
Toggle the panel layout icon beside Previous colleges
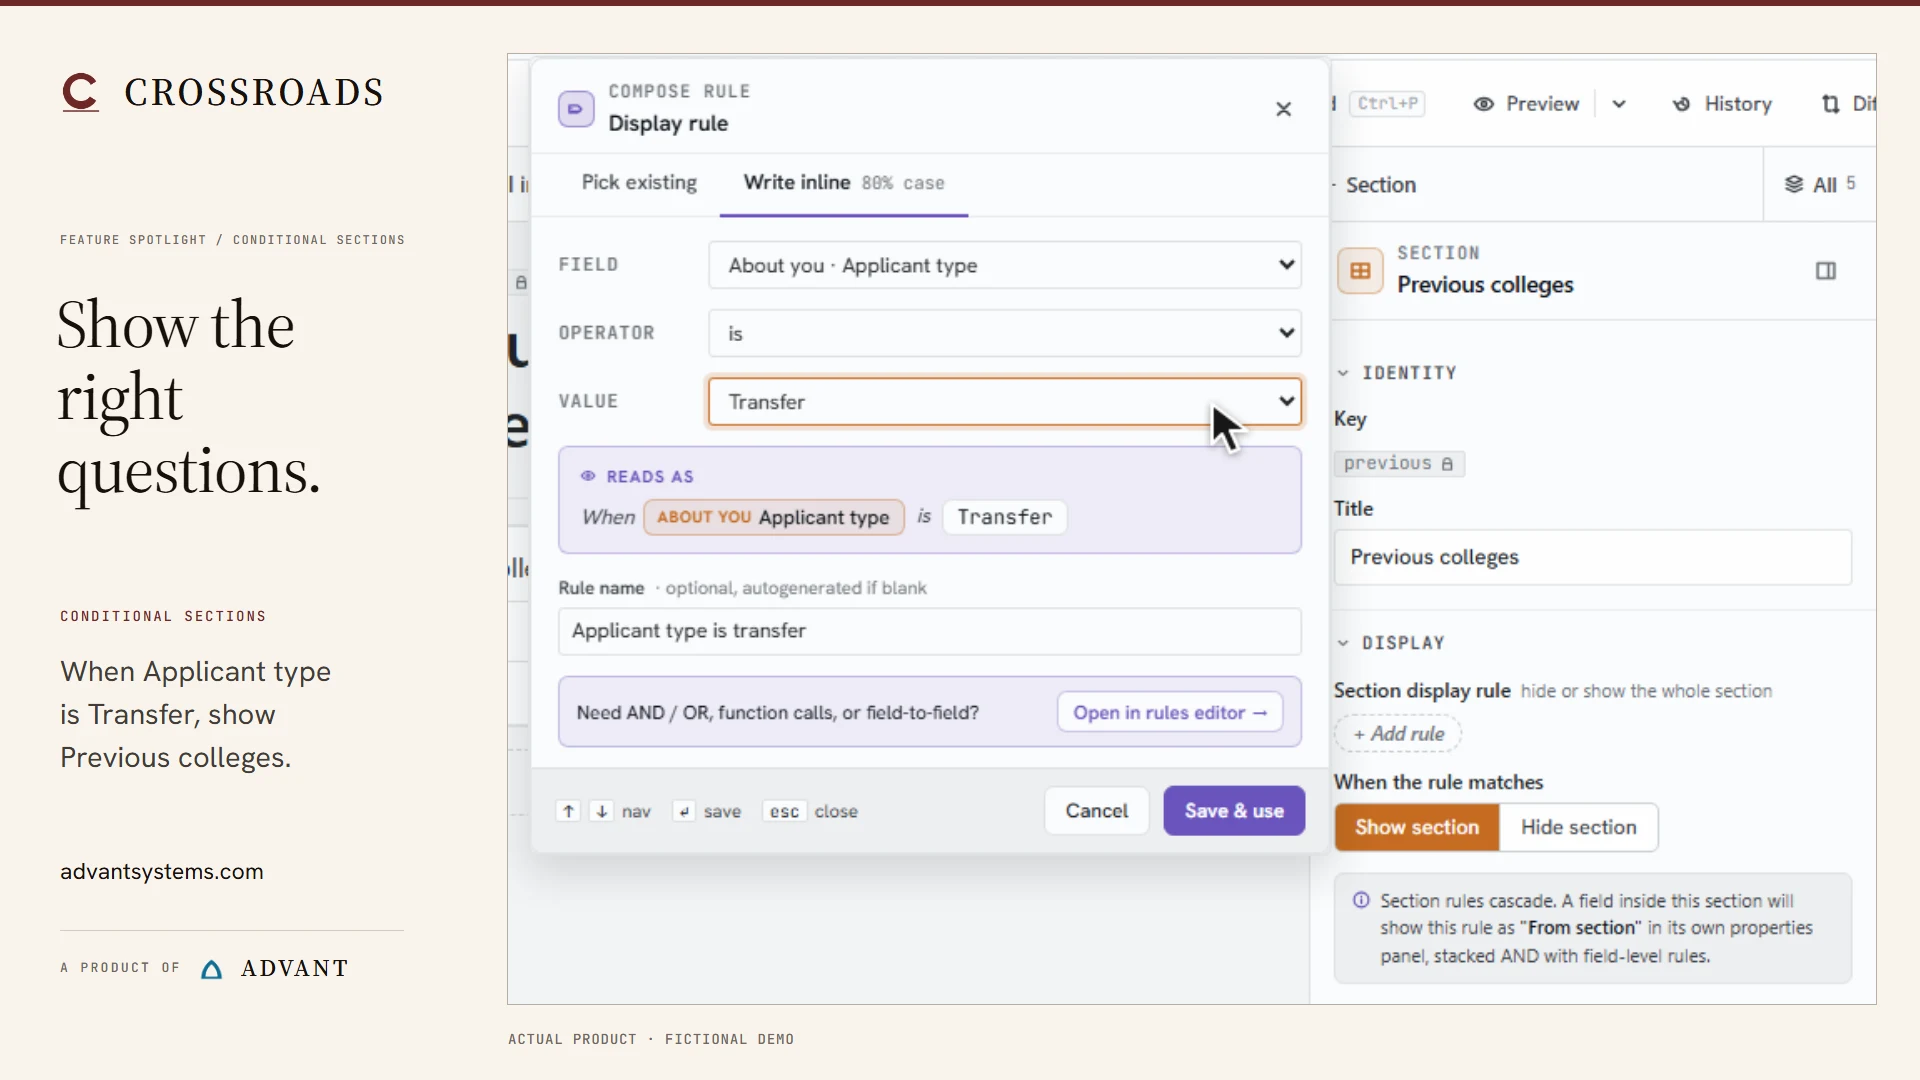pyautogui.click(x=1826, y=271)
